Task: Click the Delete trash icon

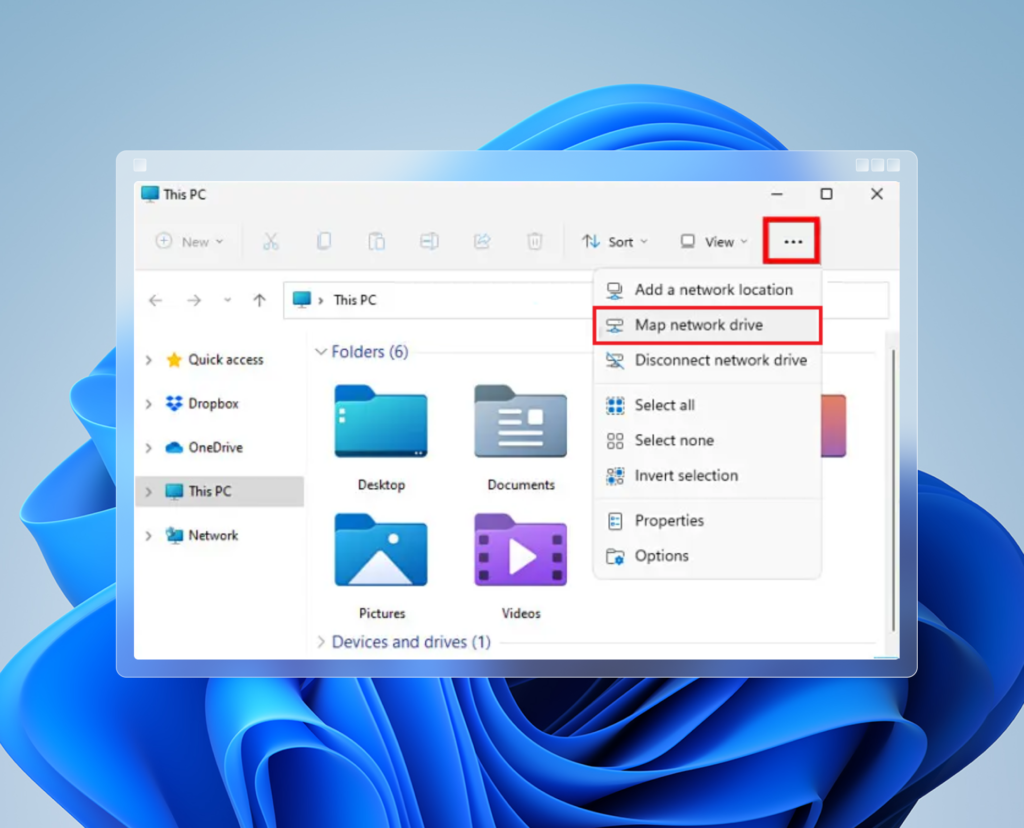Action: [x=535, y=242]
